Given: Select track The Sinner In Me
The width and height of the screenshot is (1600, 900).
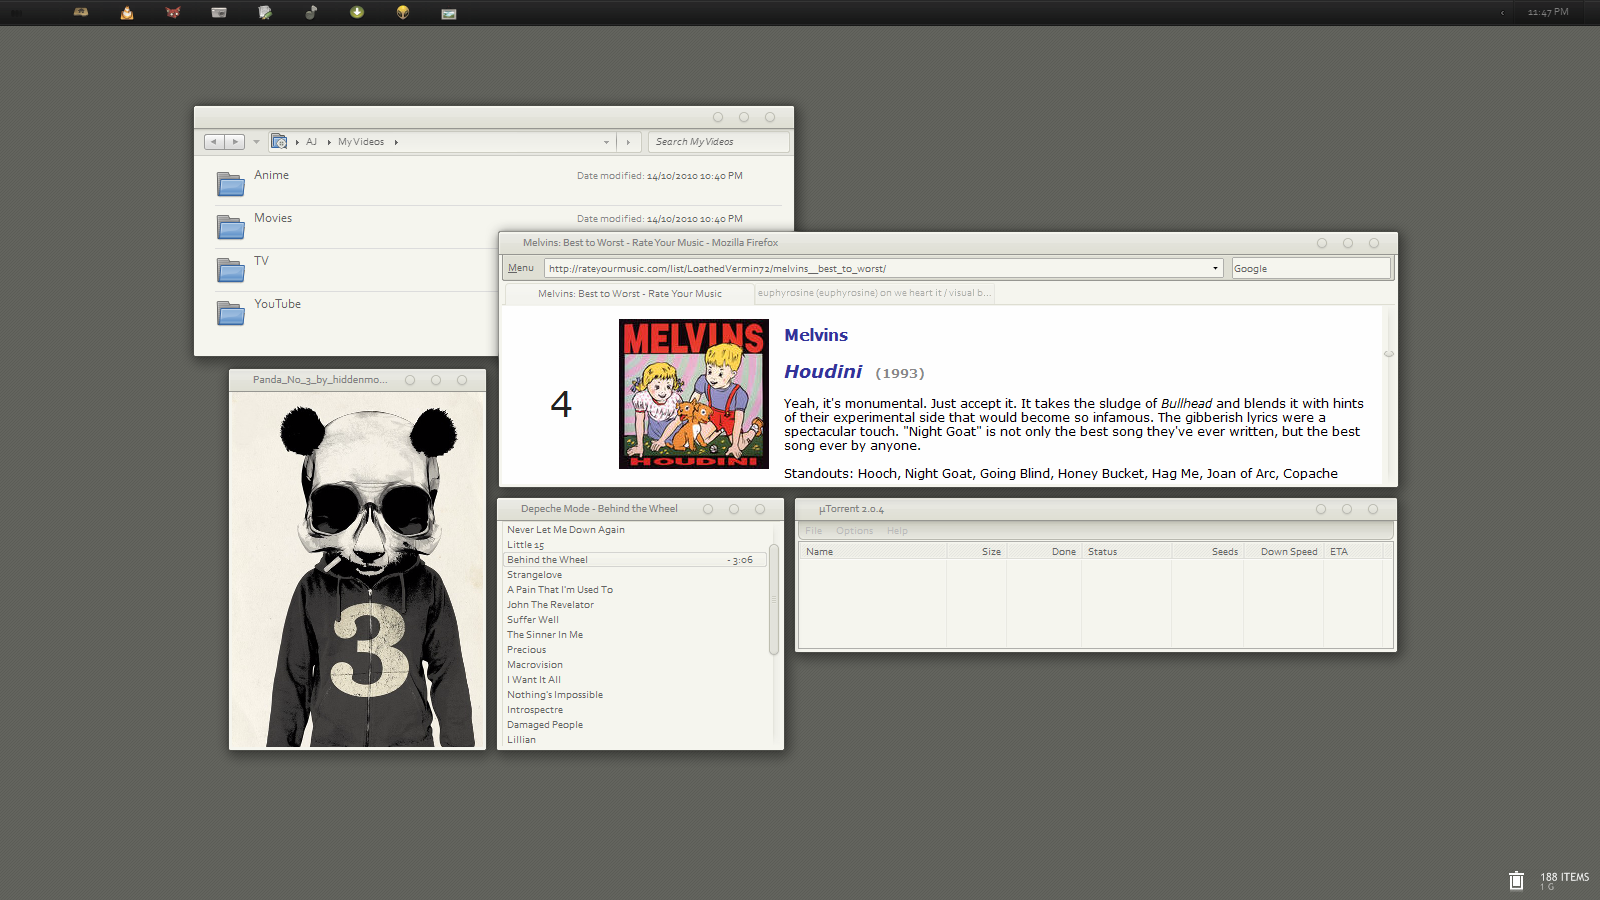Looking at the screenshot, I should point(545,635).
